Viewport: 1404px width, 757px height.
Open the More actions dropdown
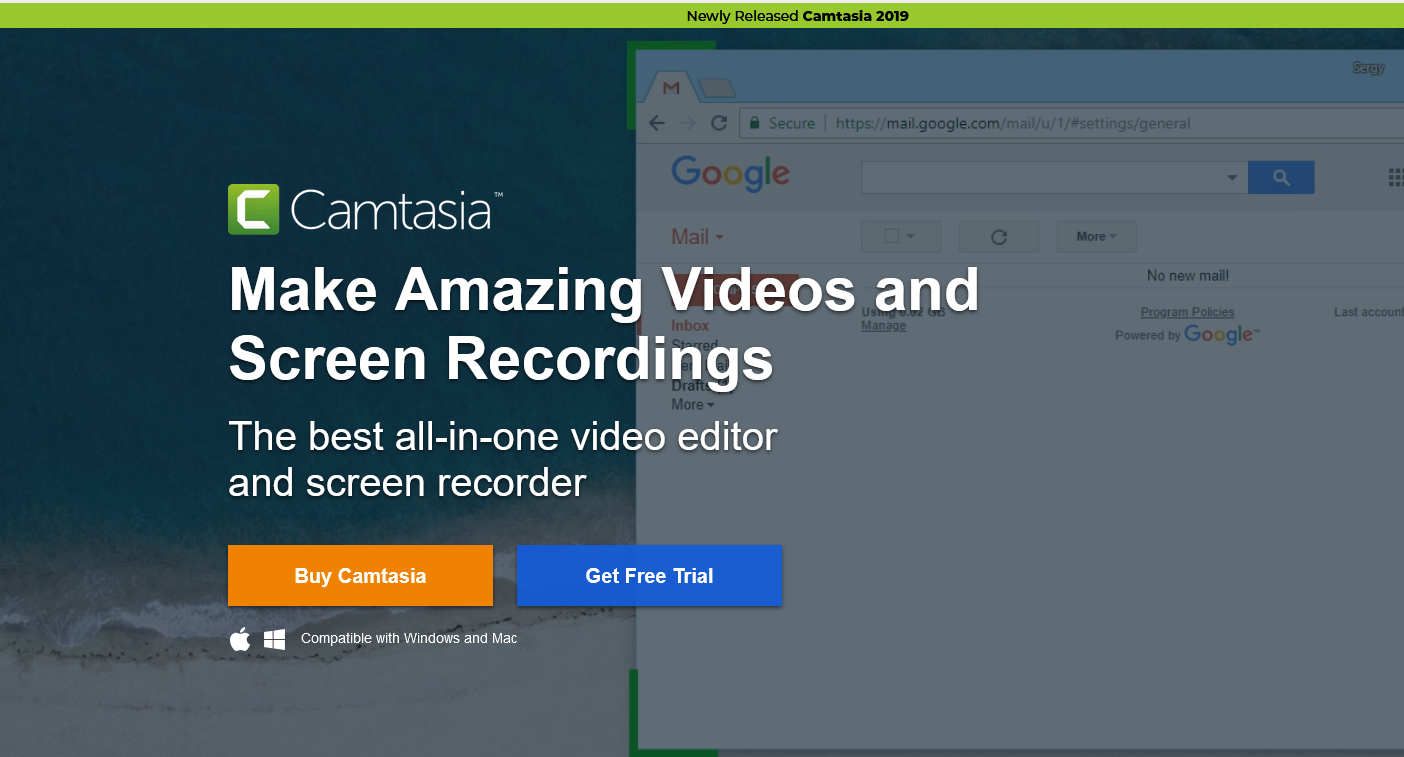pos(1097,237)
